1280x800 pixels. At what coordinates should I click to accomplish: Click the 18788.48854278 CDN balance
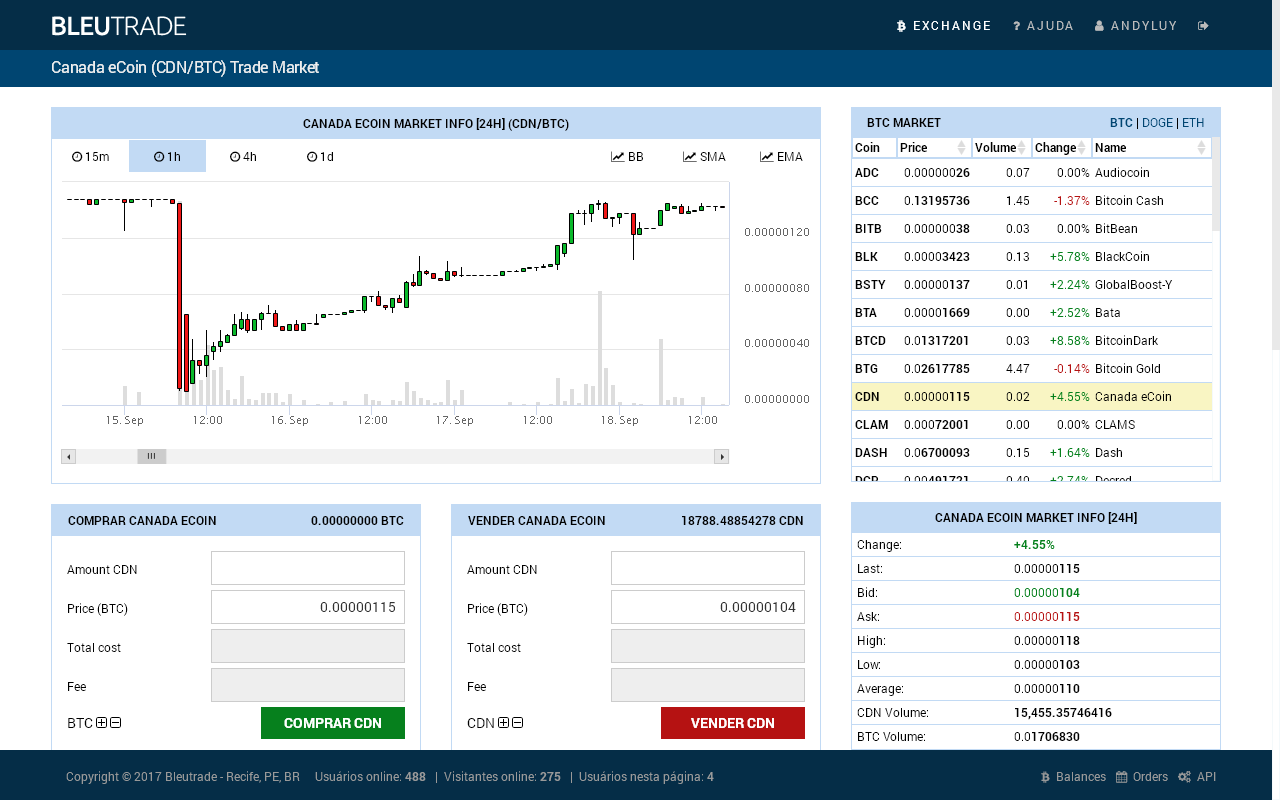click(x=742, y=521)
